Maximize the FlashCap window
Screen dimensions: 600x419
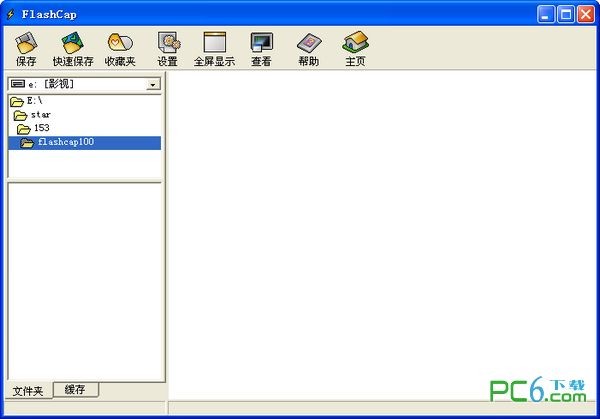566,15
